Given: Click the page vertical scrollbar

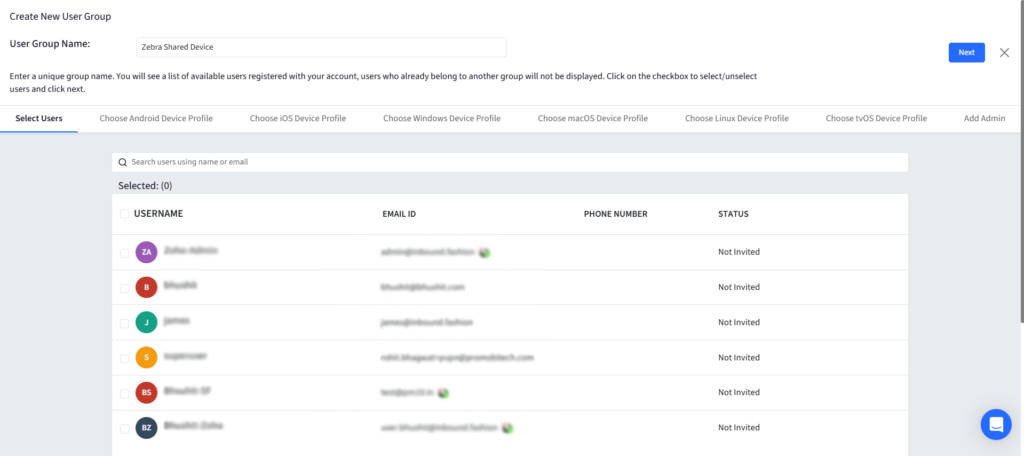Looking at the screenshot, I should [x=1020, y=162].
